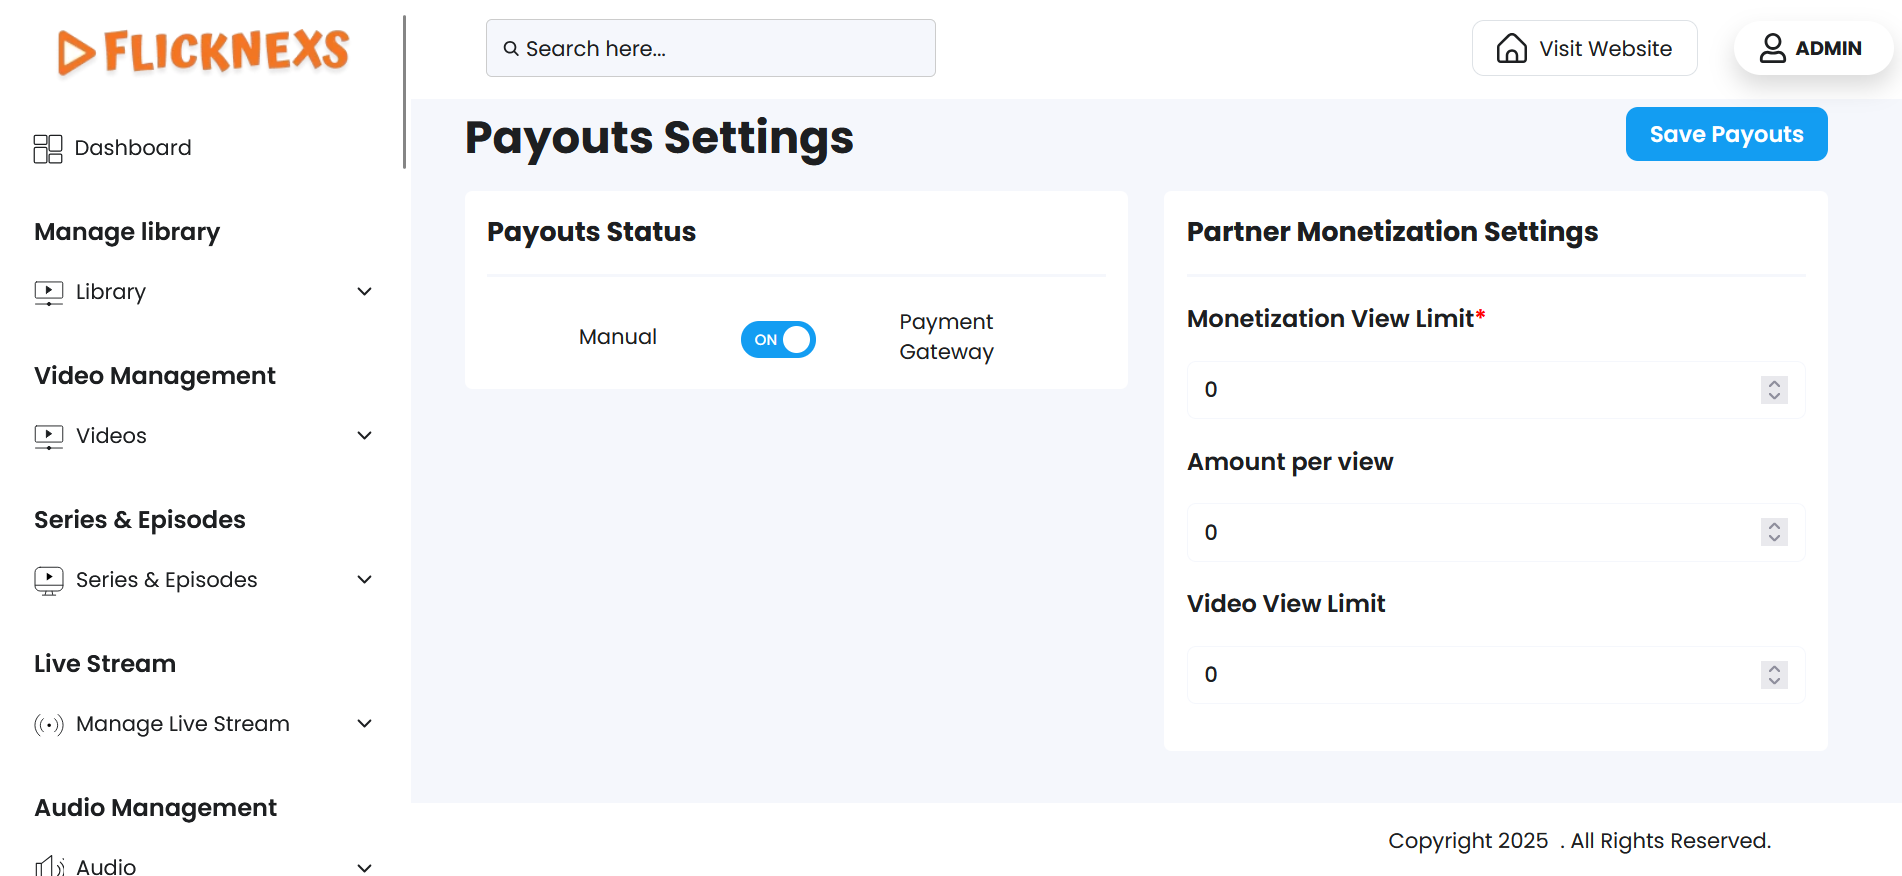Click the Flicknexs logo
1902x876 pixels.
pyautogui.click(x=203, y=51)
